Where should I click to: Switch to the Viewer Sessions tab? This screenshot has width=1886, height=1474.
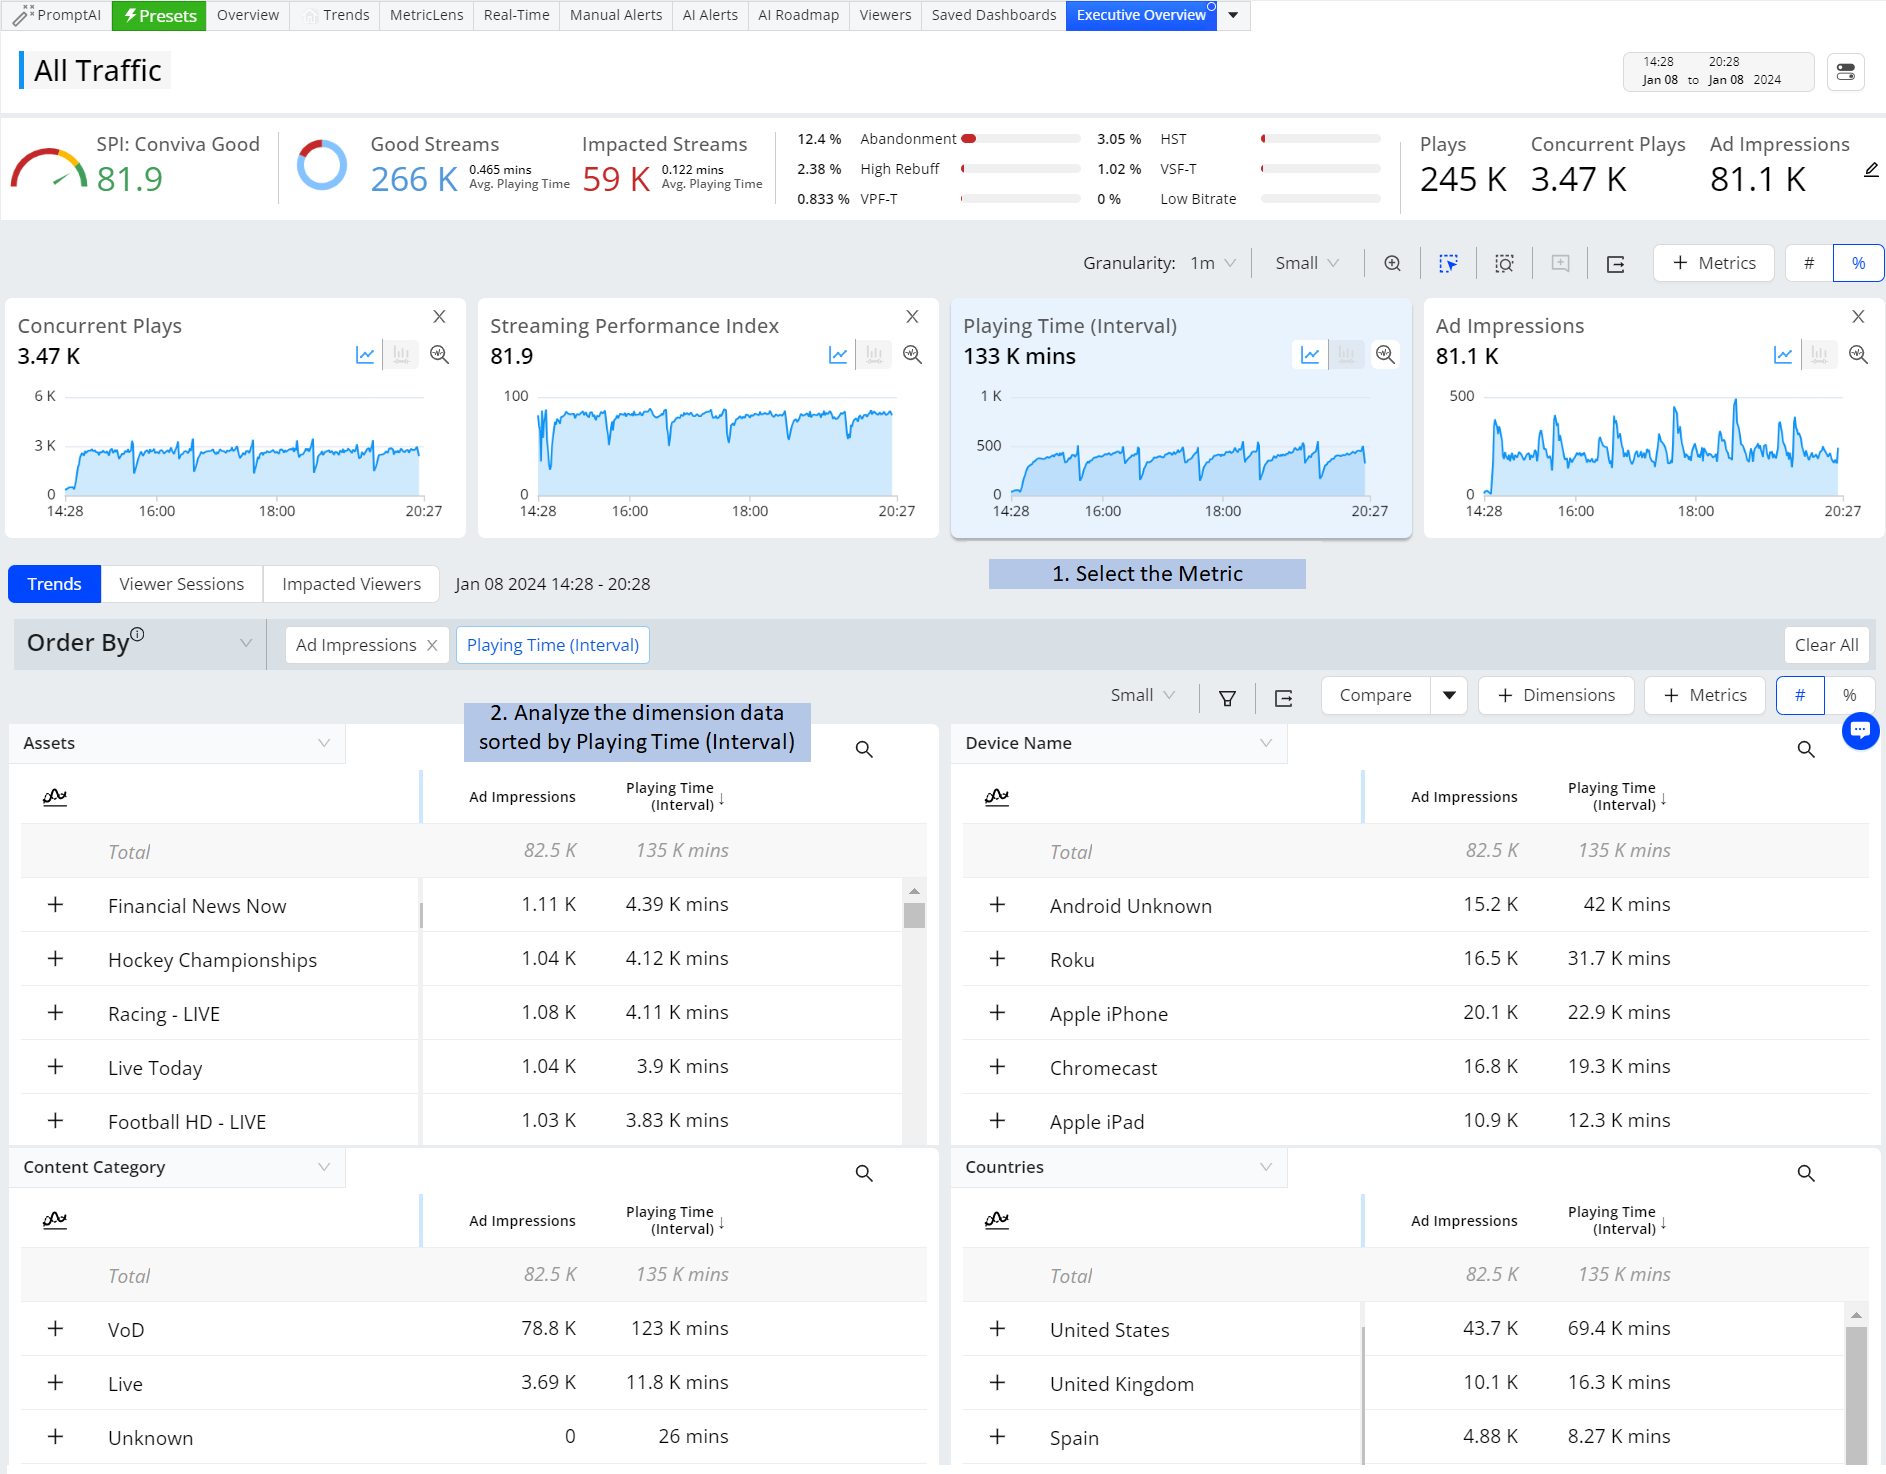pyautogui.click(x=181, y=584)
